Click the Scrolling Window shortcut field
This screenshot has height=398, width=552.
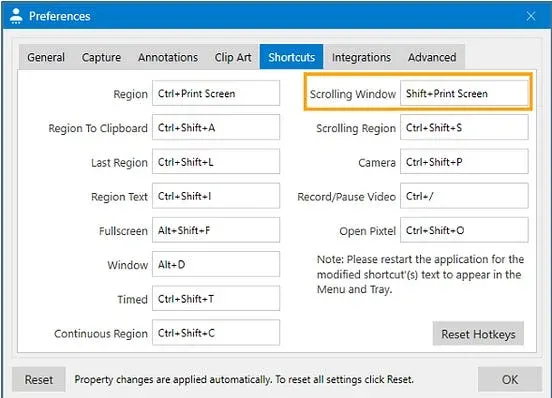[464, 93]
